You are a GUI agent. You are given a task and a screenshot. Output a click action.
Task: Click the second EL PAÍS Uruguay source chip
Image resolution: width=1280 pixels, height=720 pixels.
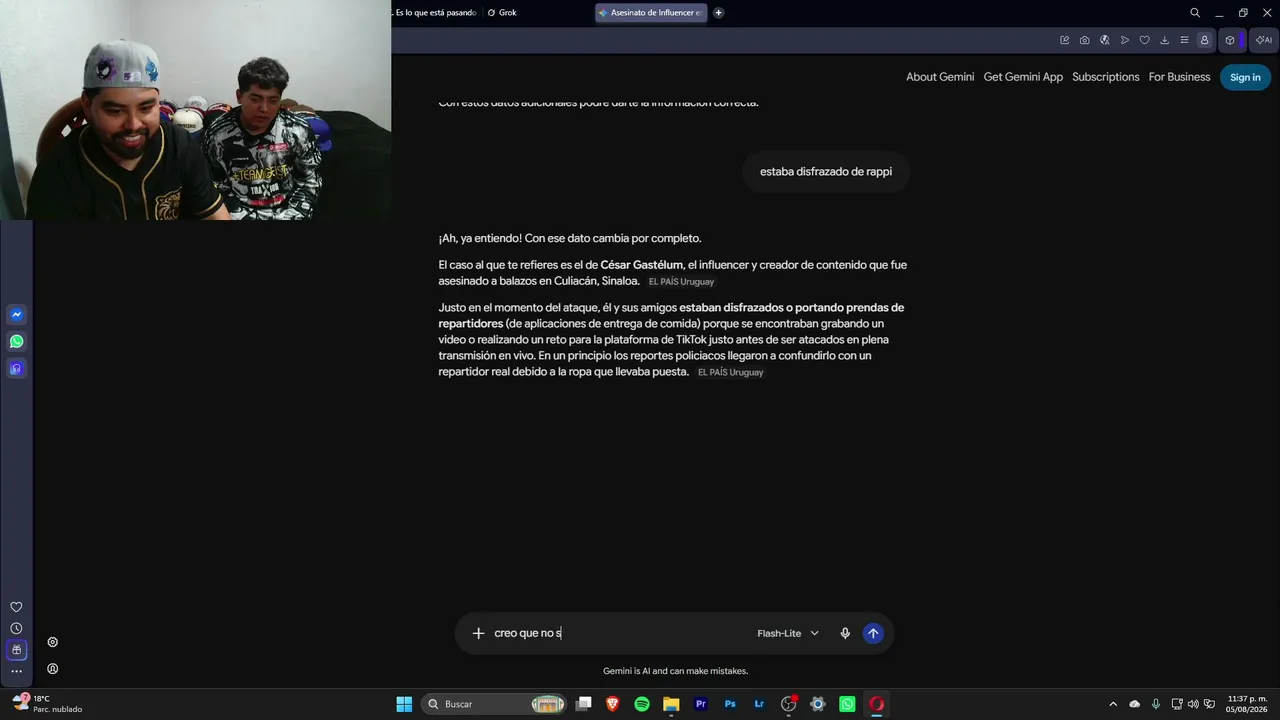tap(730, 372)
